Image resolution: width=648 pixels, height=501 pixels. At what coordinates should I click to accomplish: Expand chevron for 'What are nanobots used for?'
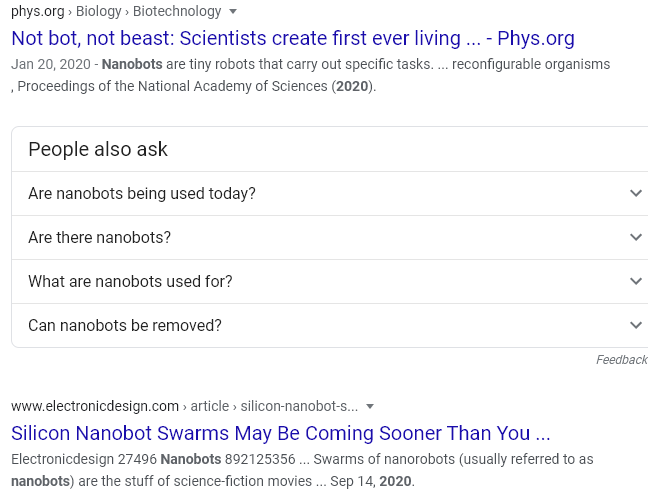click(636, 281)
